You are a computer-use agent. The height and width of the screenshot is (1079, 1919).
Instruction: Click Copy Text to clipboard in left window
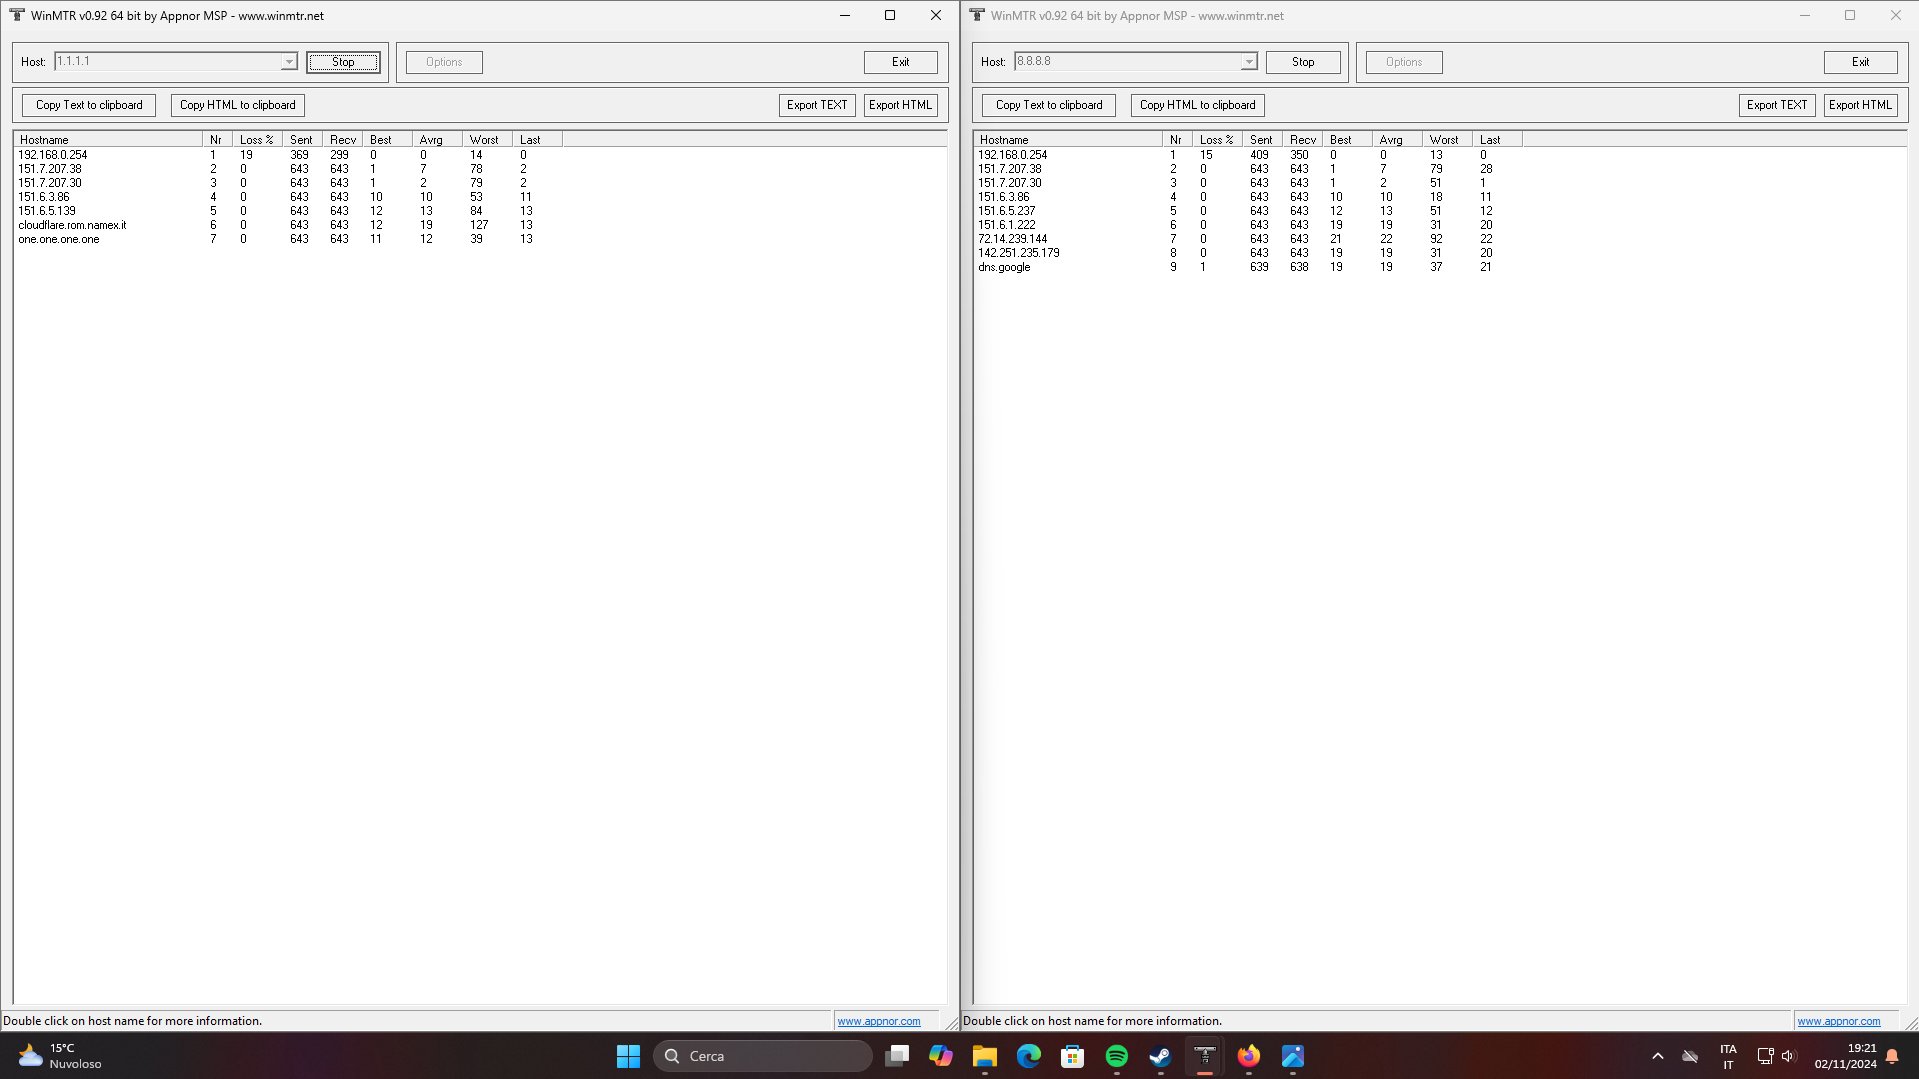89,105
